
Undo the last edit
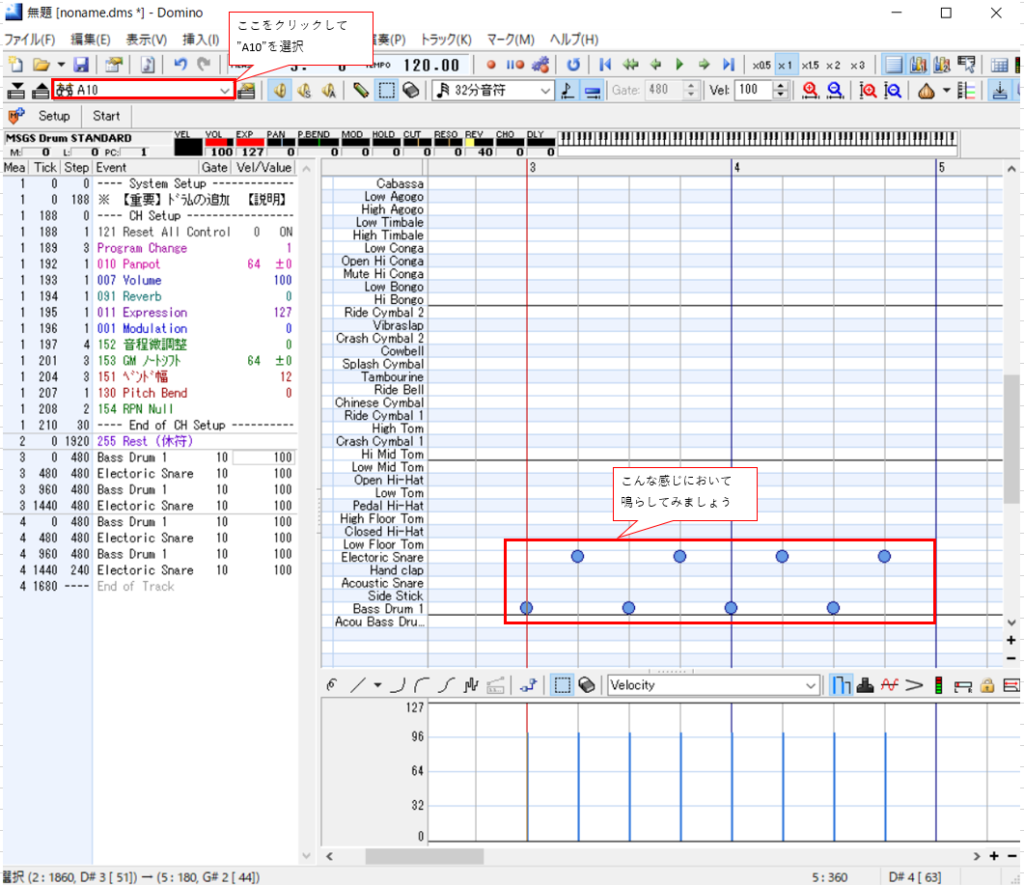(x=180, y=65)
